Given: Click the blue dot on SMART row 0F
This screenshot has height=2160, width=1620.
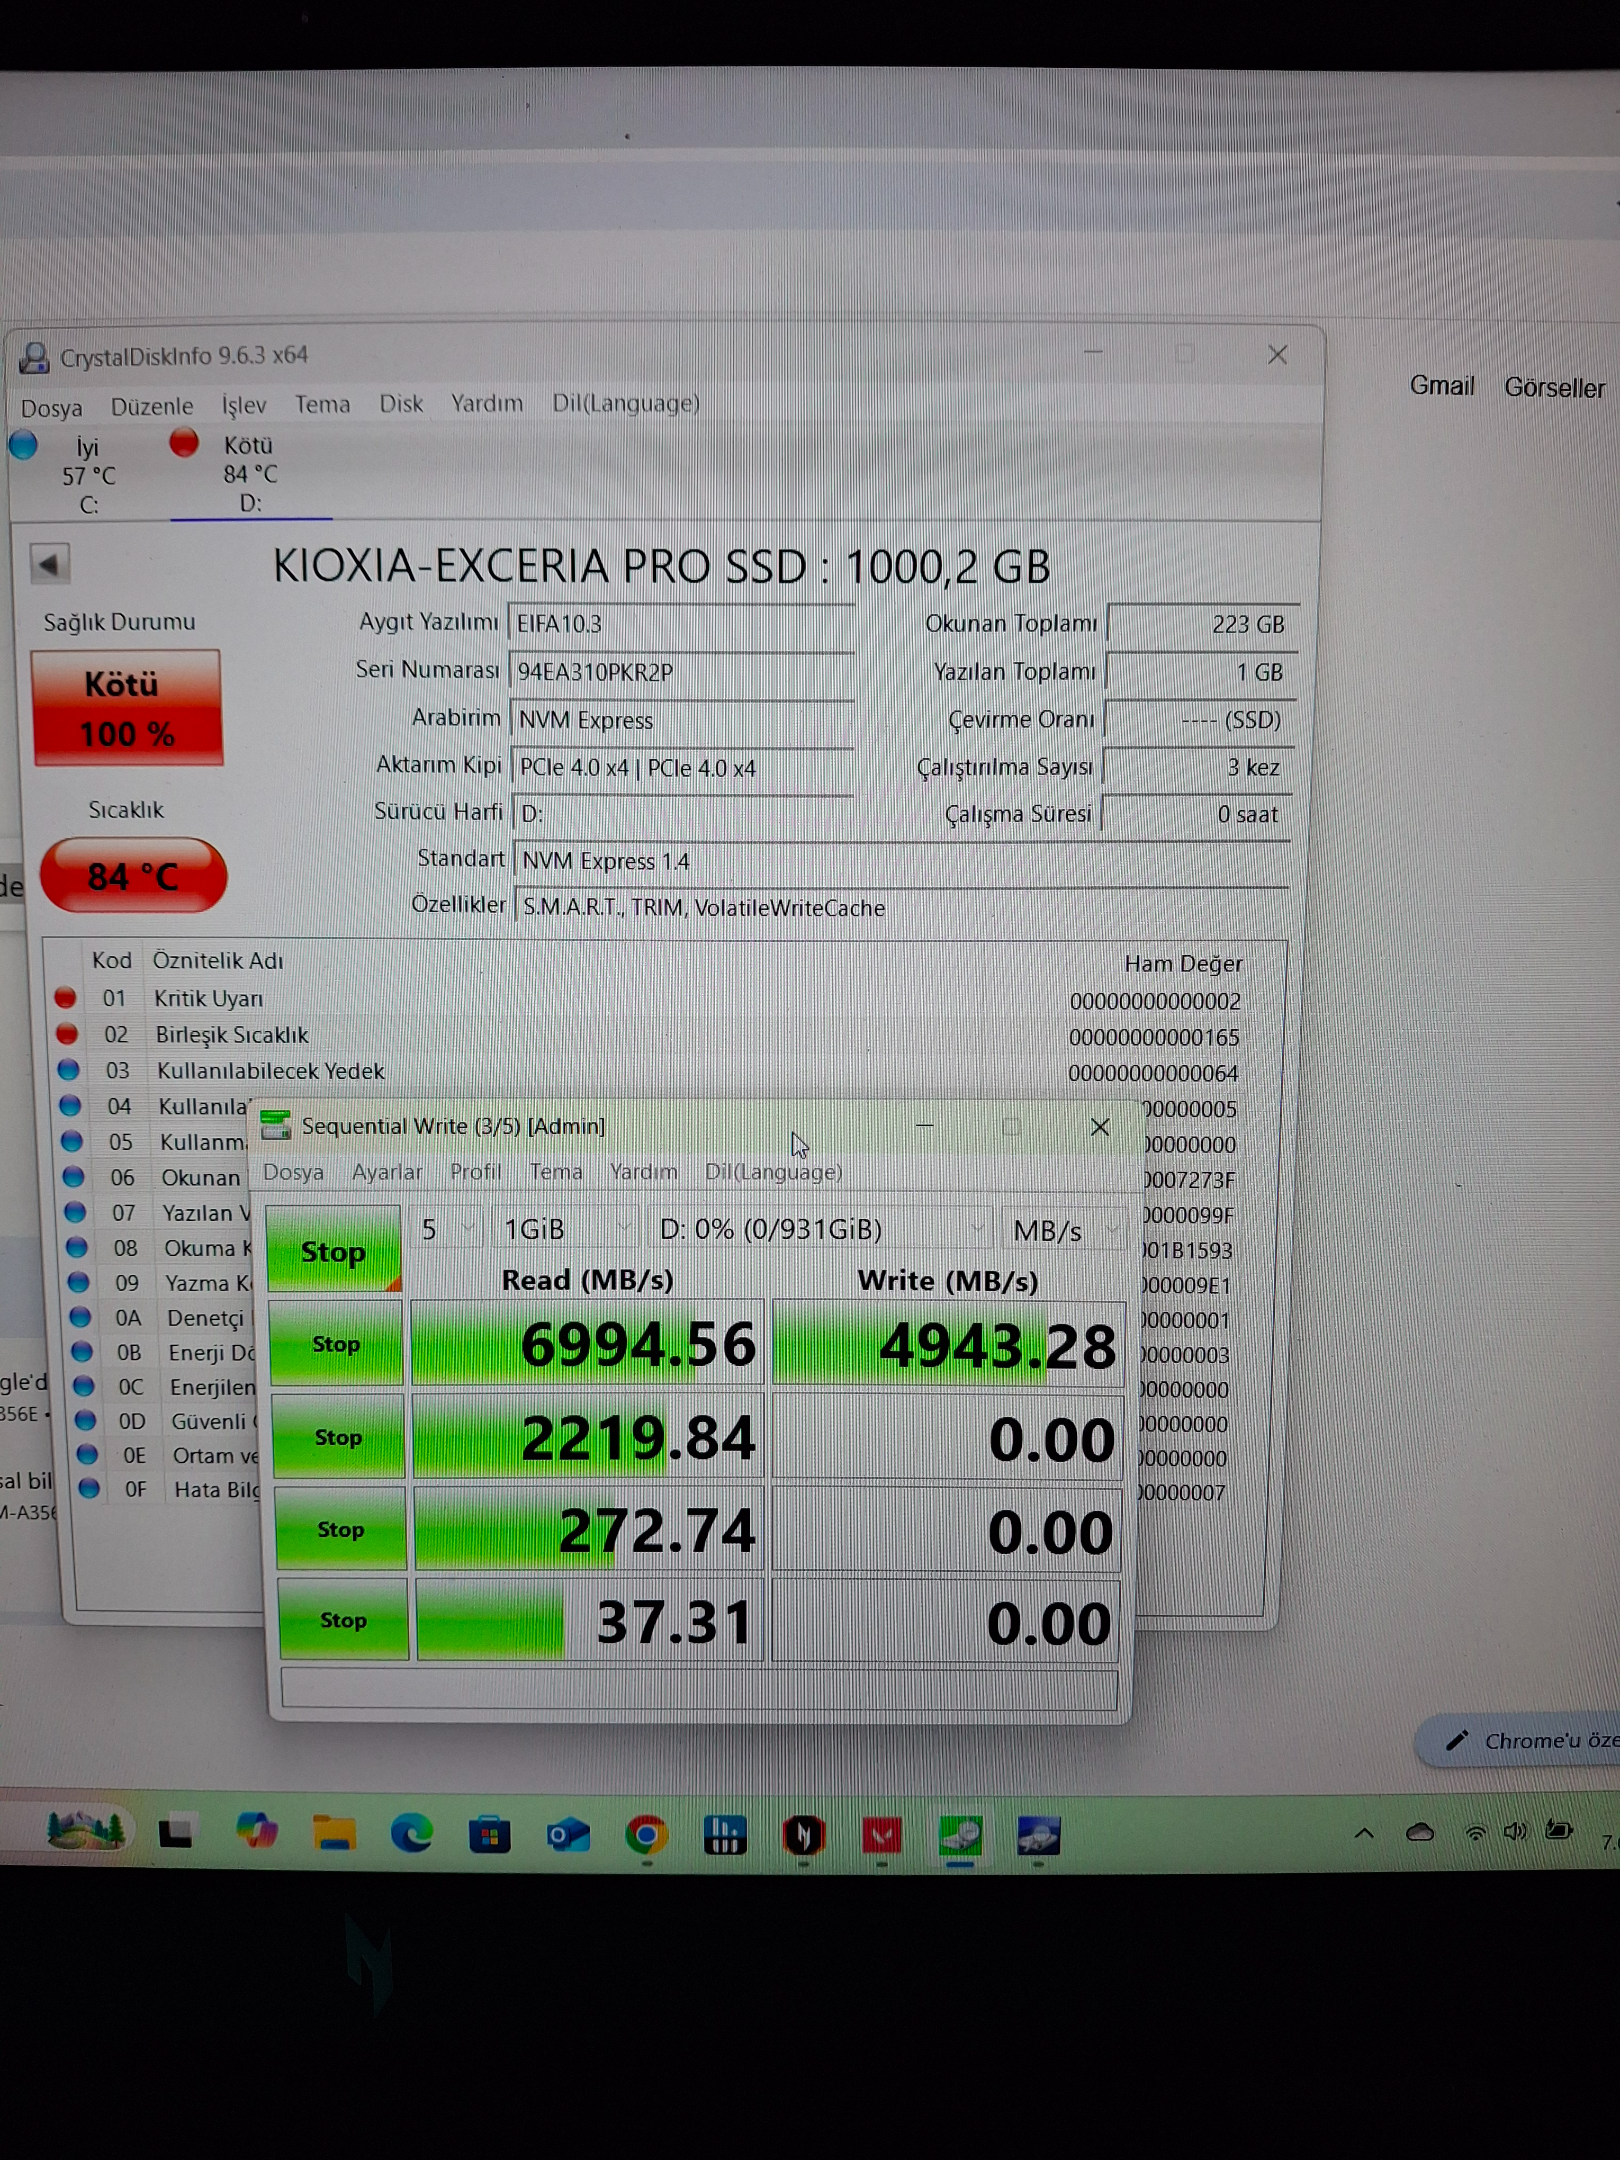Looking at the screenshot, I should (x=89, y=1488).
